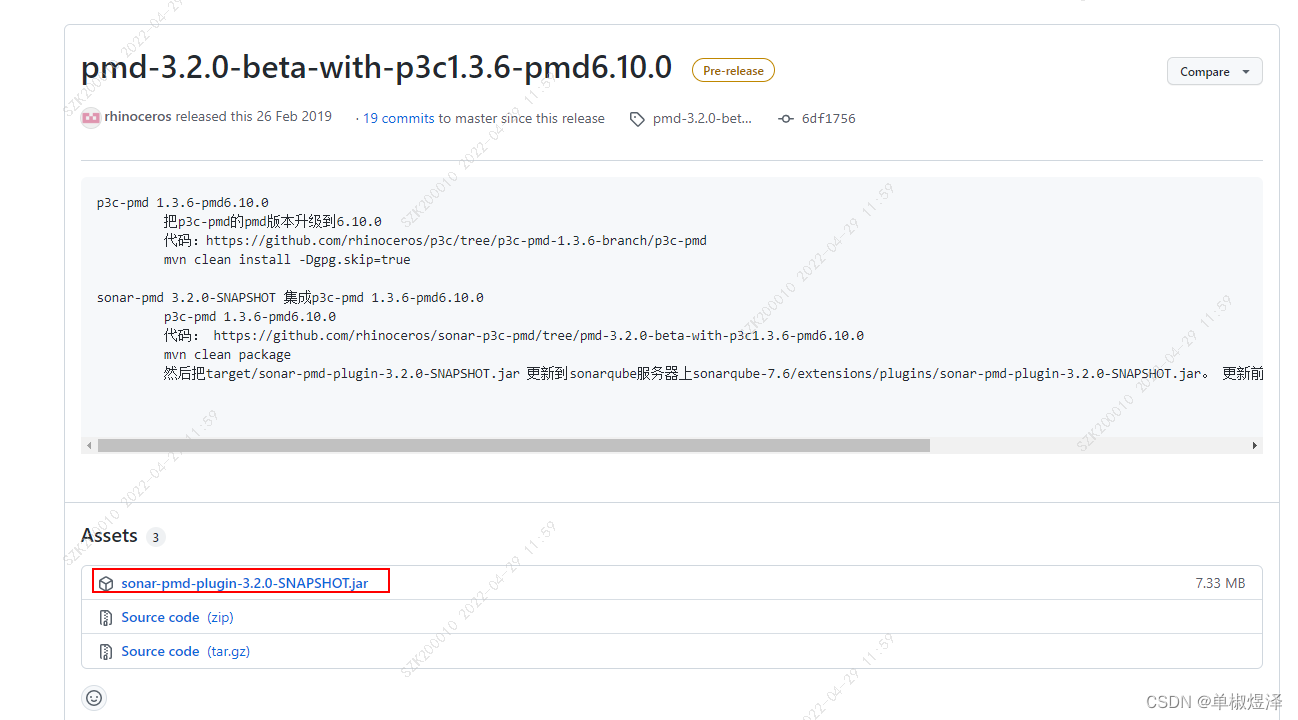Click package icon beside sonar-pmd-plugin jar
This screenshot has height=720, width=1298.
(106, 584)
